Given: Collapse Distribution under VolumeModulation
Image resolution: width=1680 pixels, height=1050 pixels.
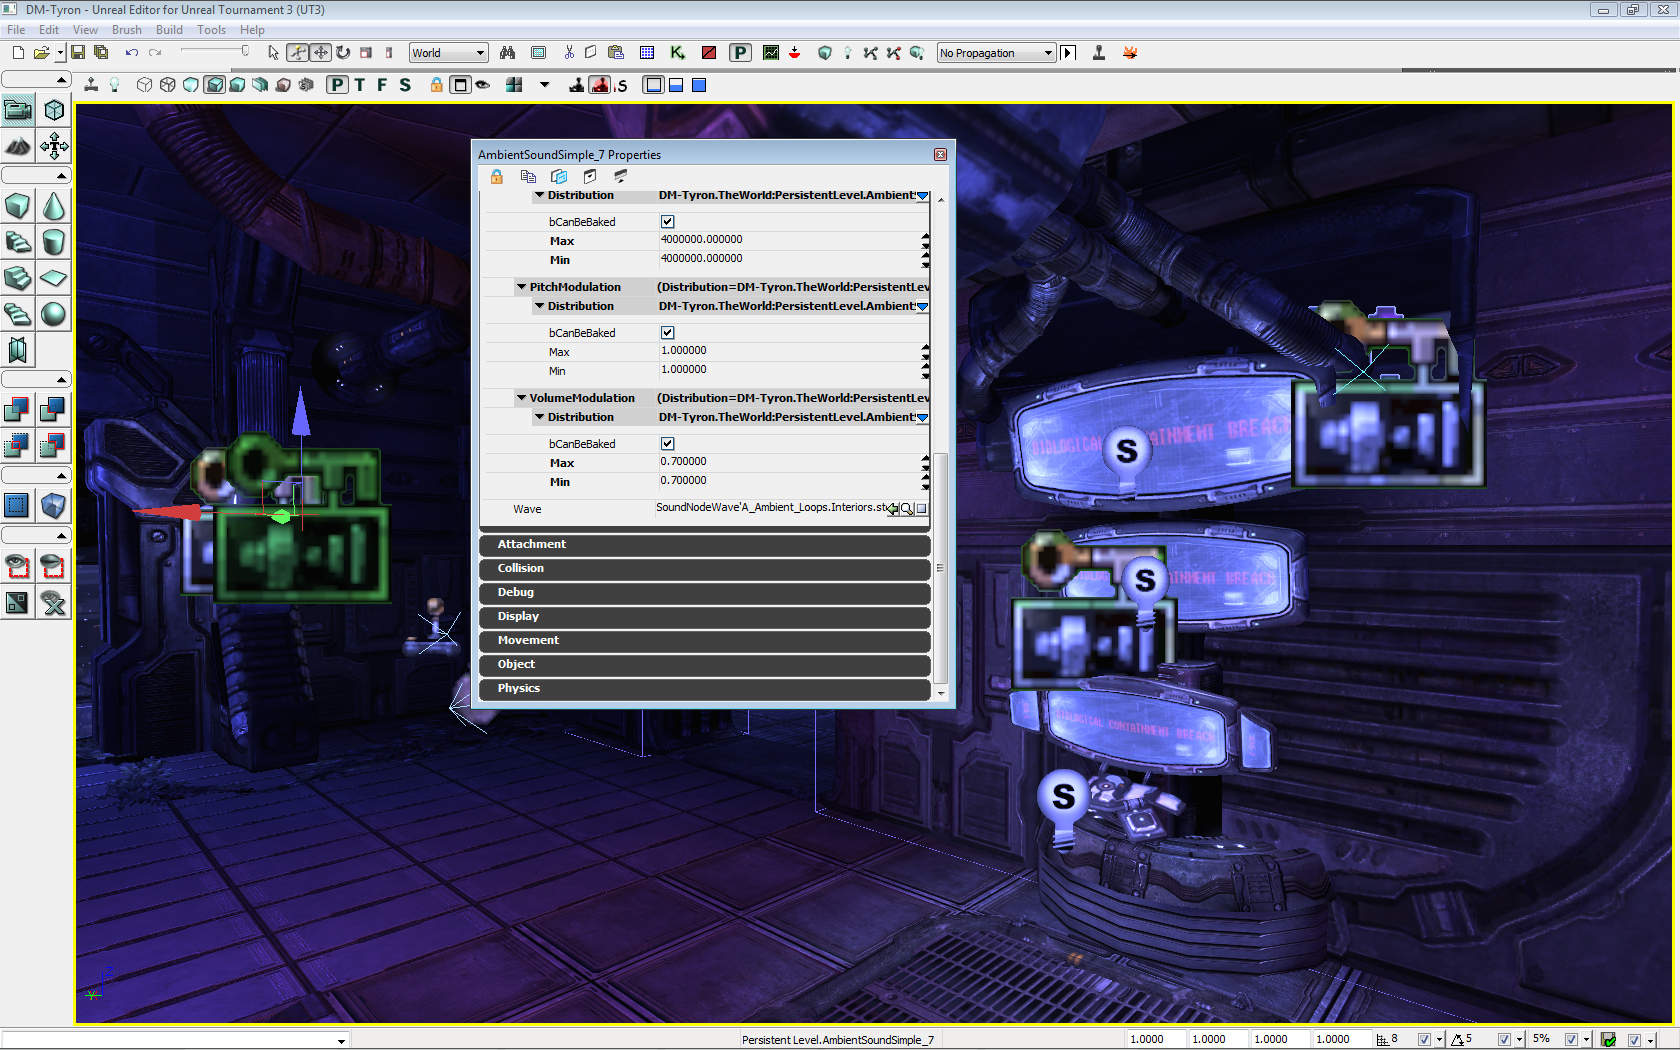Looking at the screenshot, I should point(539,417).
